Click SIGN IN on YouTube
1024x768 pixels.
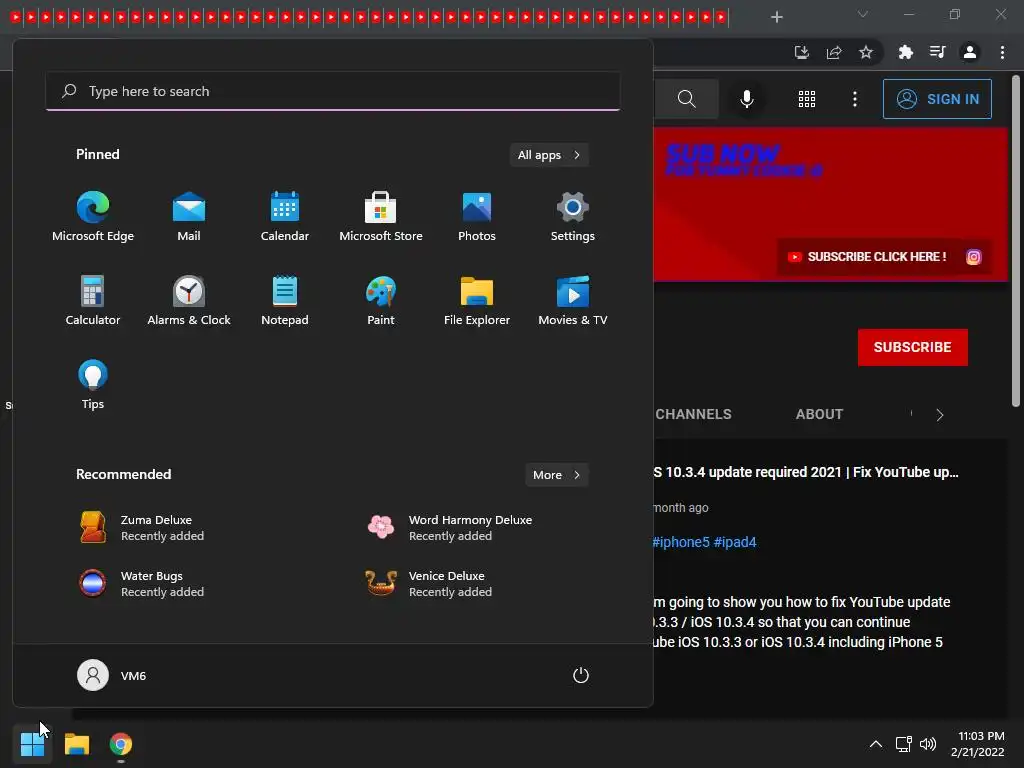[937, 99]
